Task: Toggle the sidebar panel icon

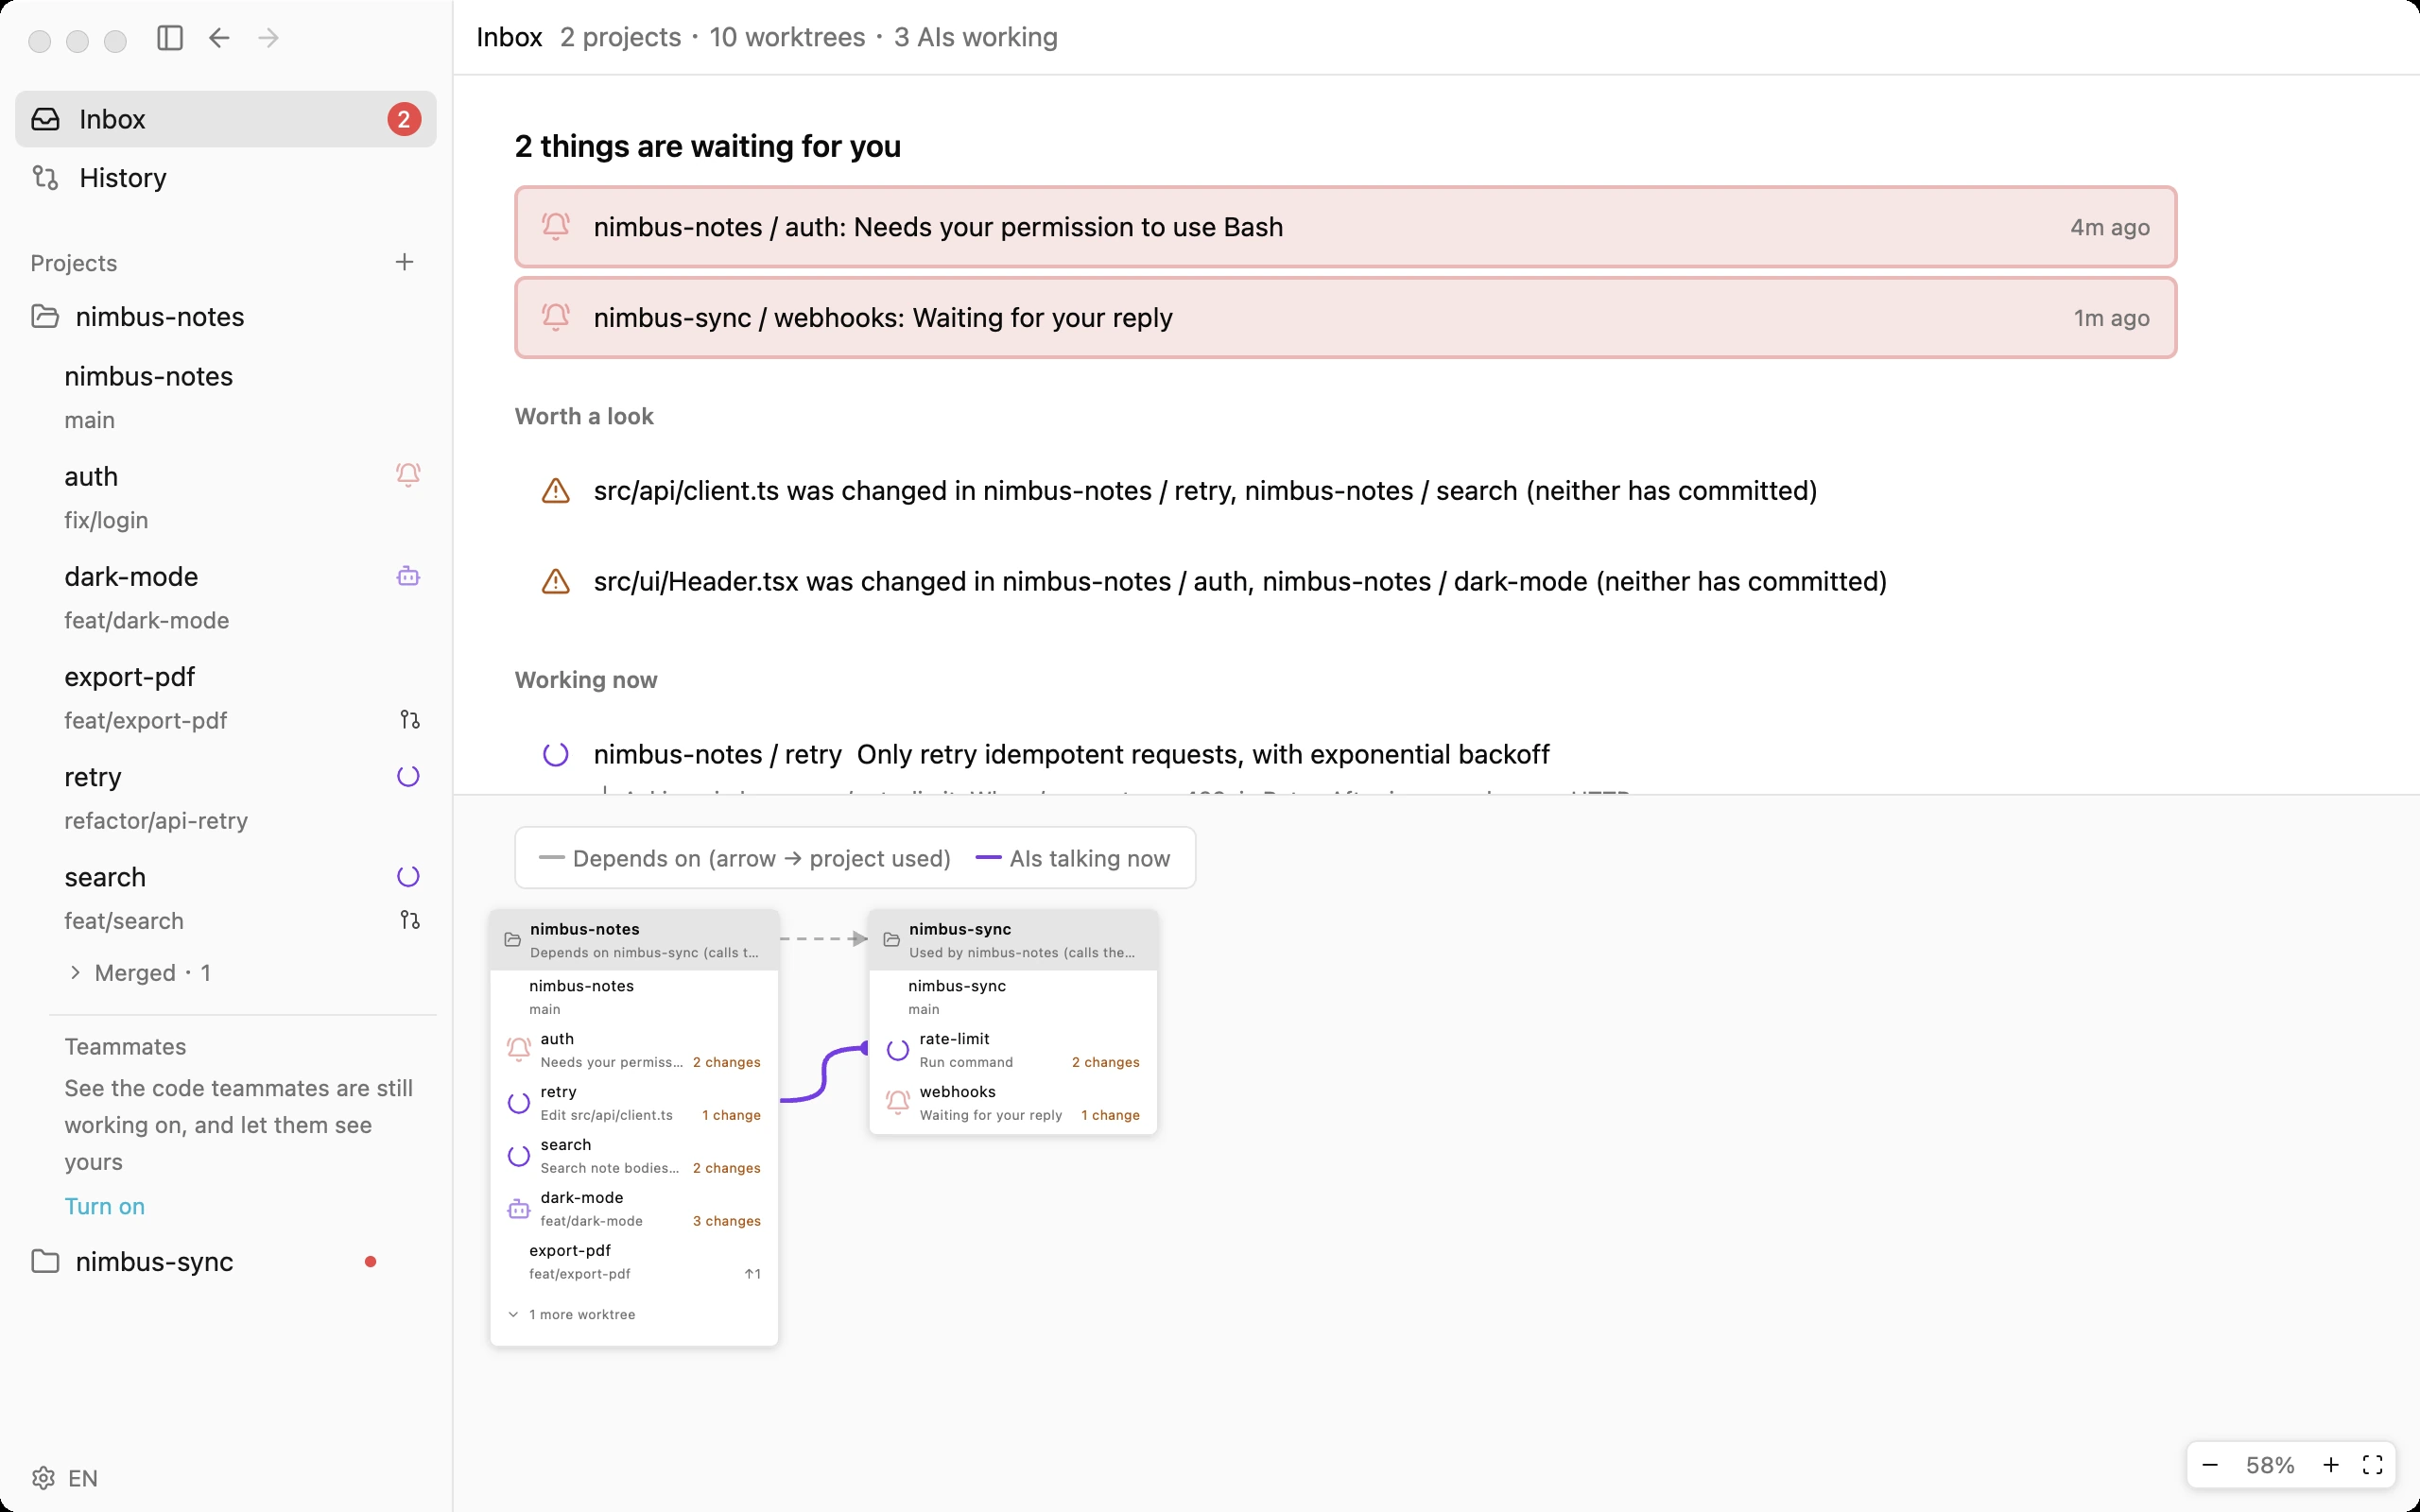Action: coord(170,38)
